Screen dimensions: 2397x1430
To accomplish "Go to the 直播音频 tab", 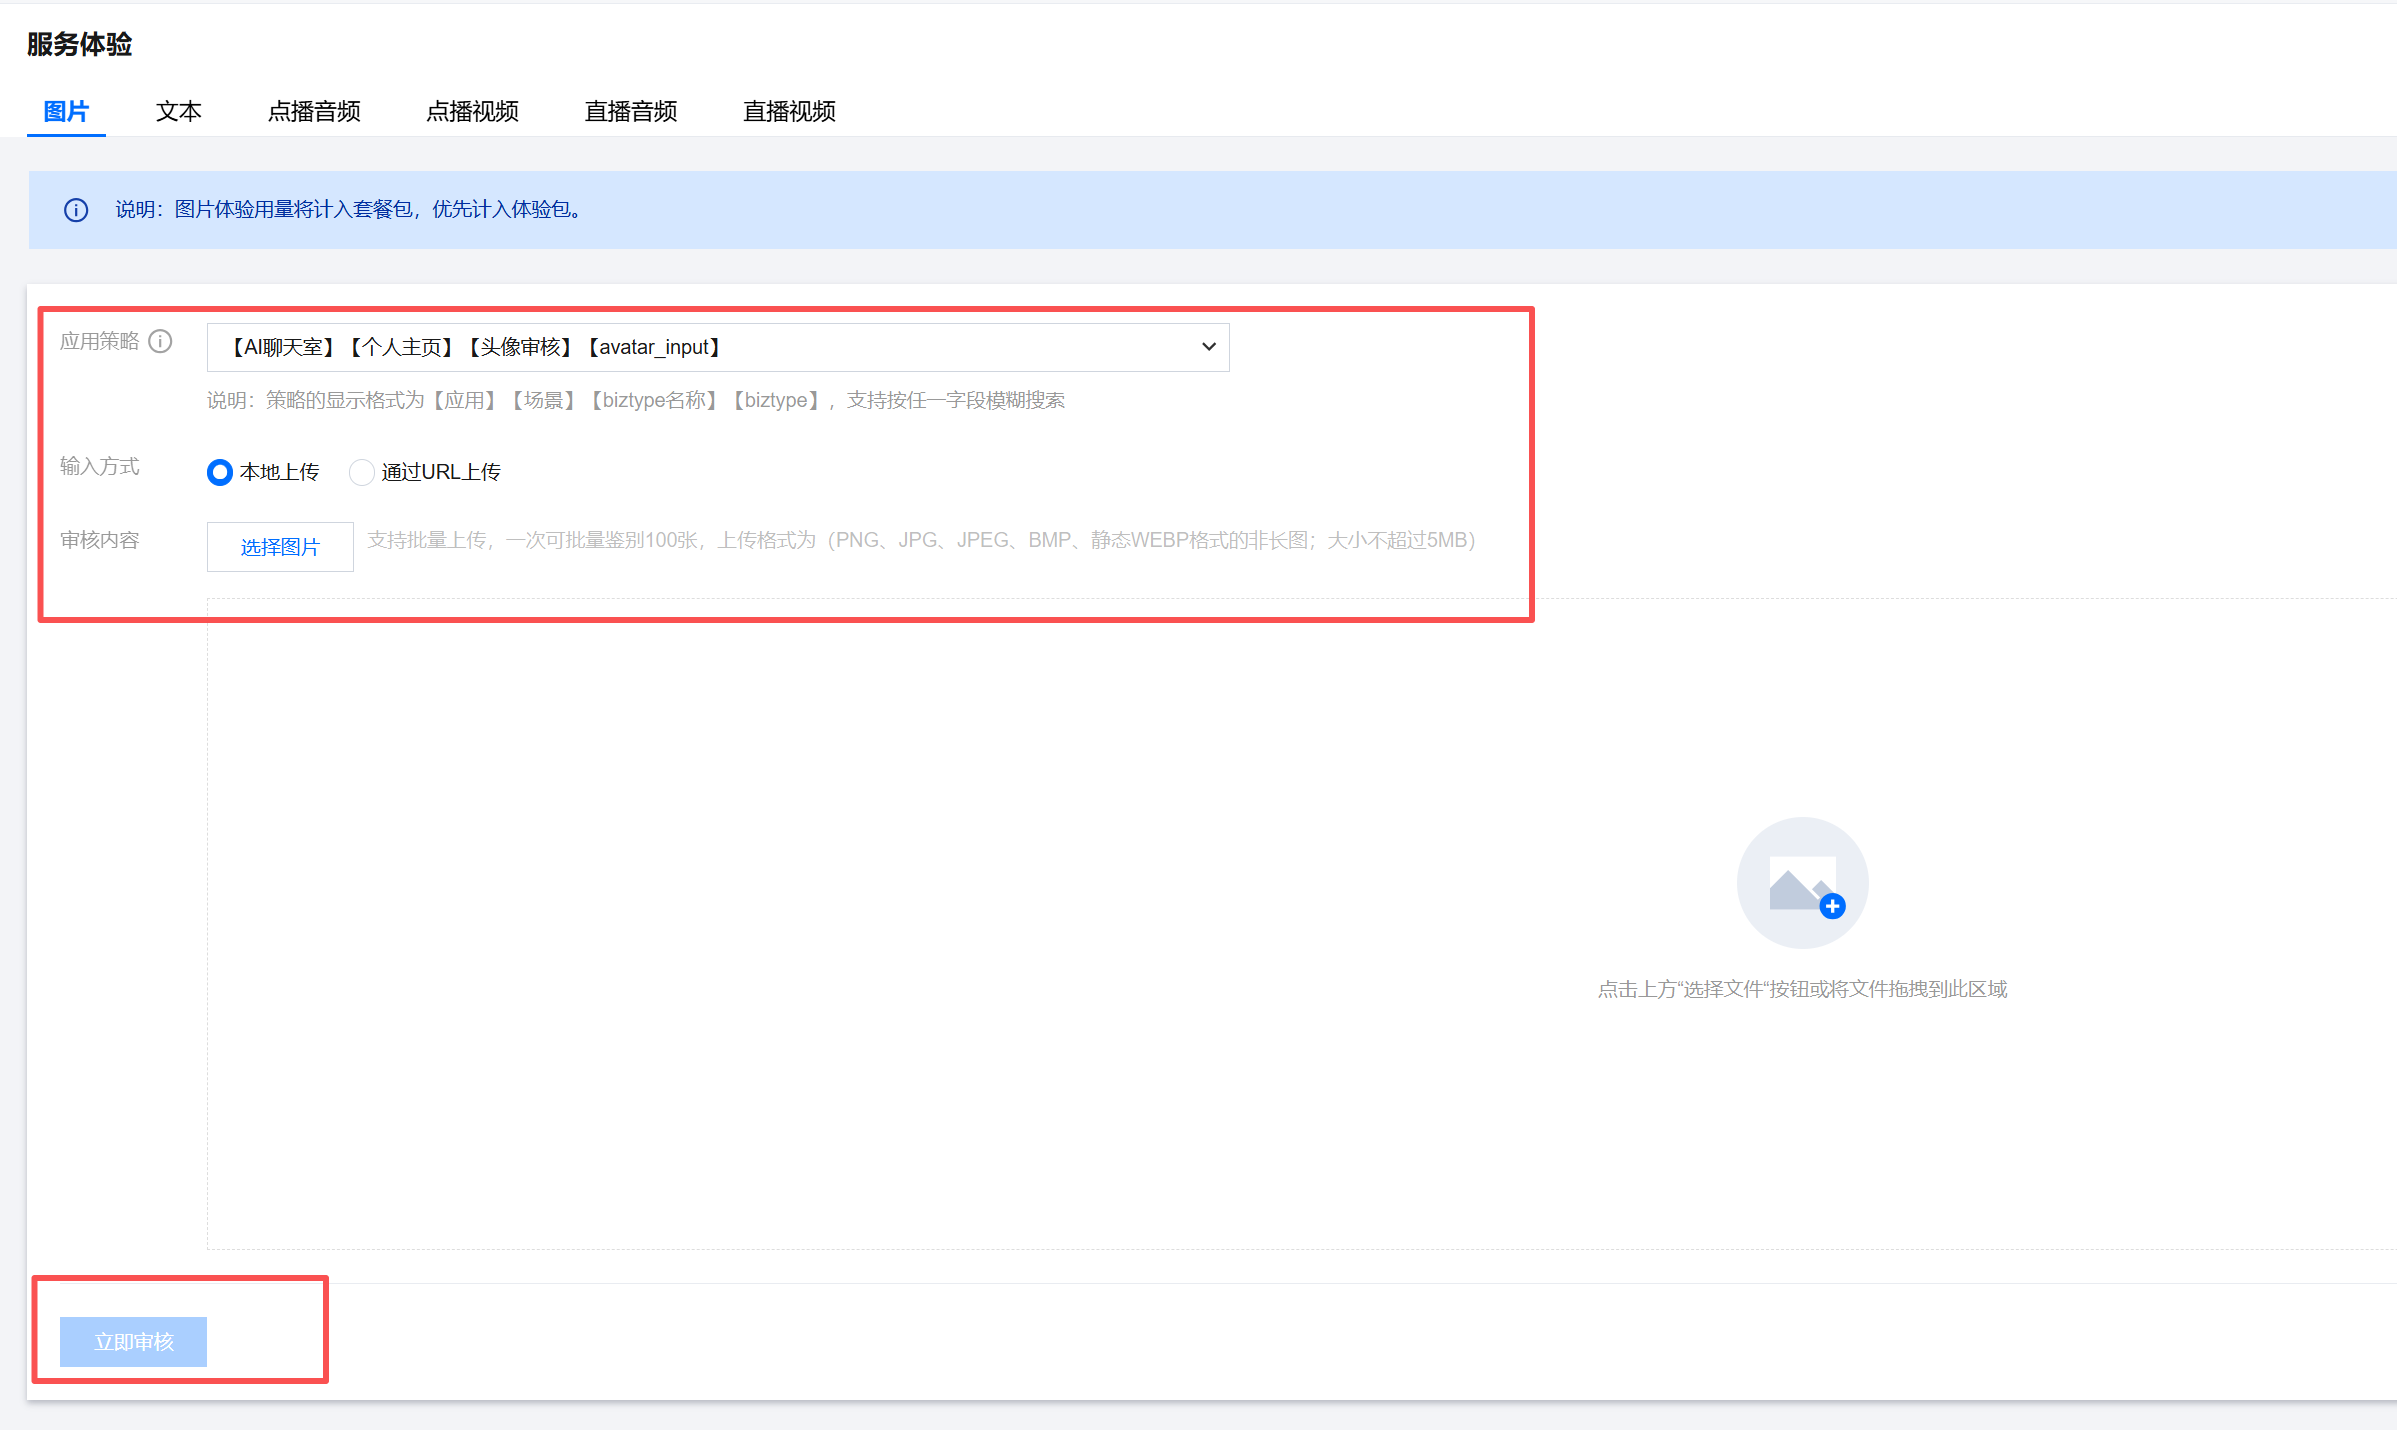I will tap(631, 111).
